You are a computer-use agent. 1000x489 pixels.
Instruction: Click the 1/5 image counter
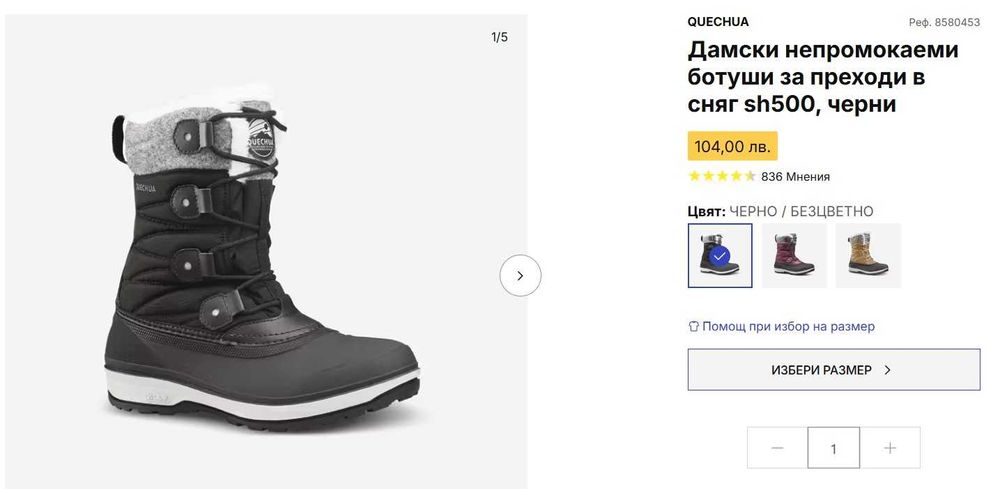pos(499,37)
